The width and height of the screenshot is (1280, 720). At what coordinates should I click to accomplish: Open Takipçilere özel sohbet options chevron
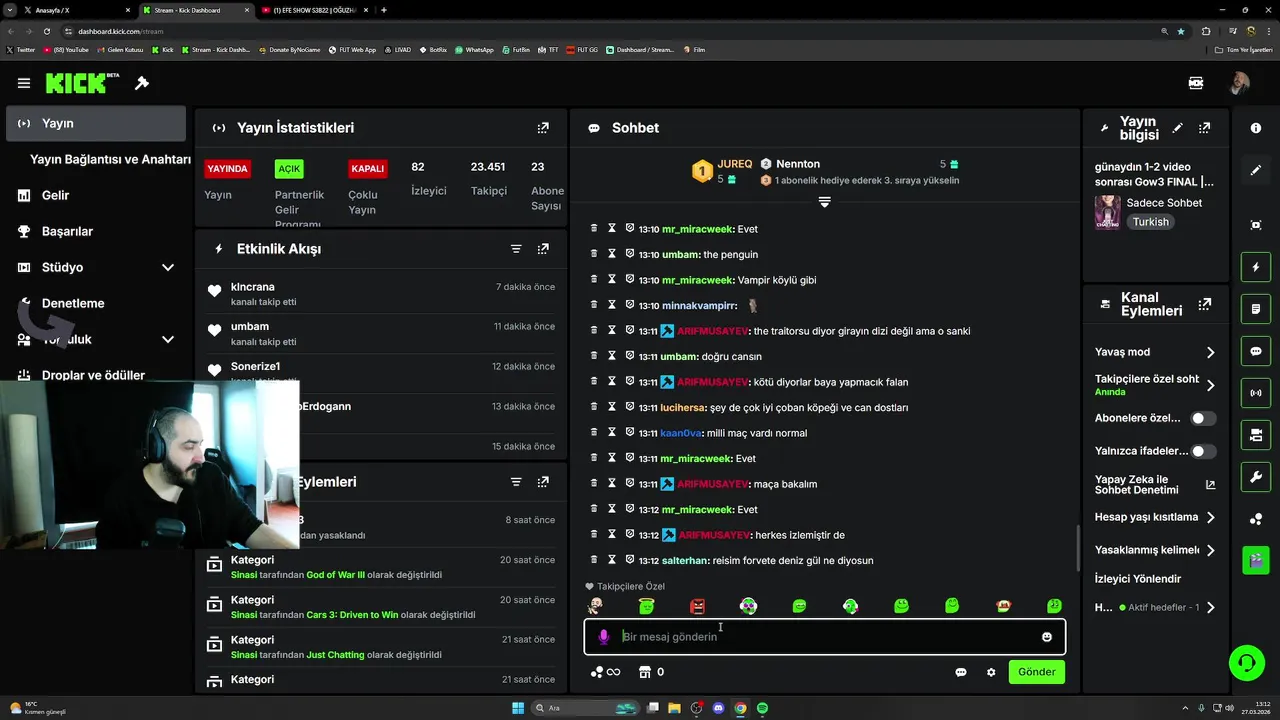click(1210, 385)
